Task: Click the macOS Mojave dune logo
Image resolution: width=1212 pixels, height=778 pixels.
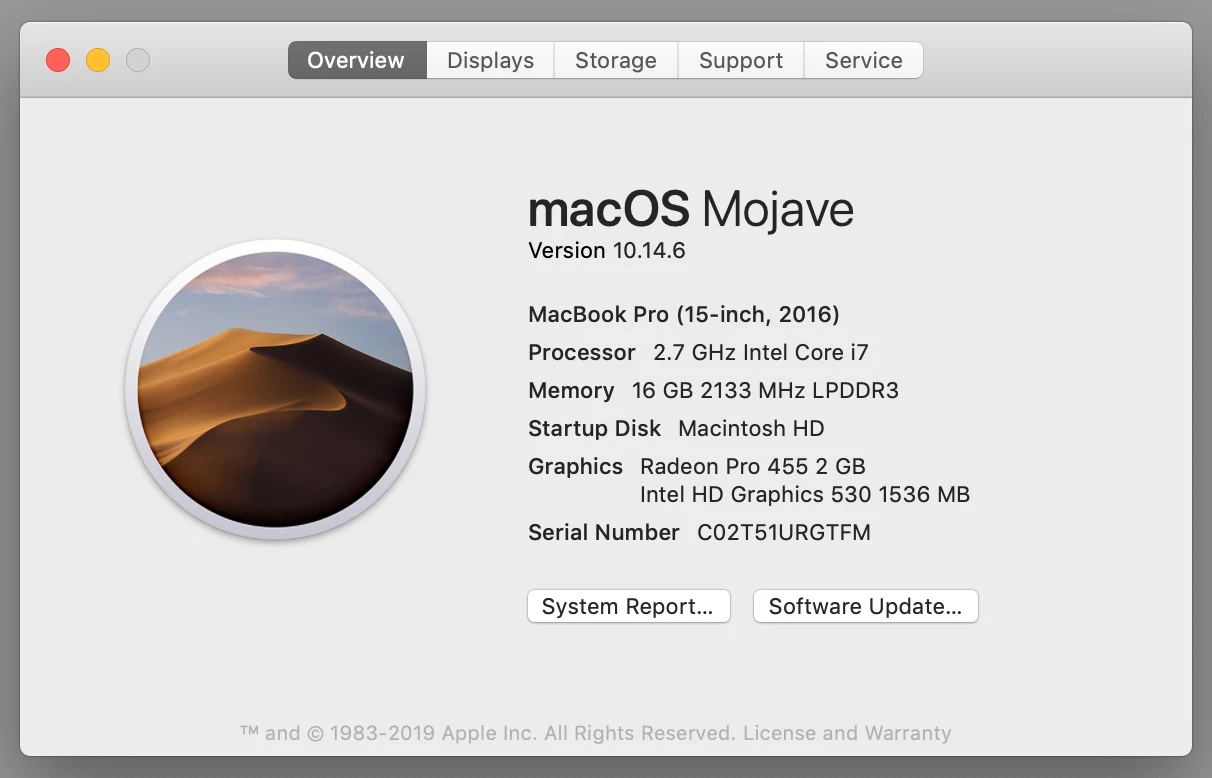Action: click(x=275, y=389)
